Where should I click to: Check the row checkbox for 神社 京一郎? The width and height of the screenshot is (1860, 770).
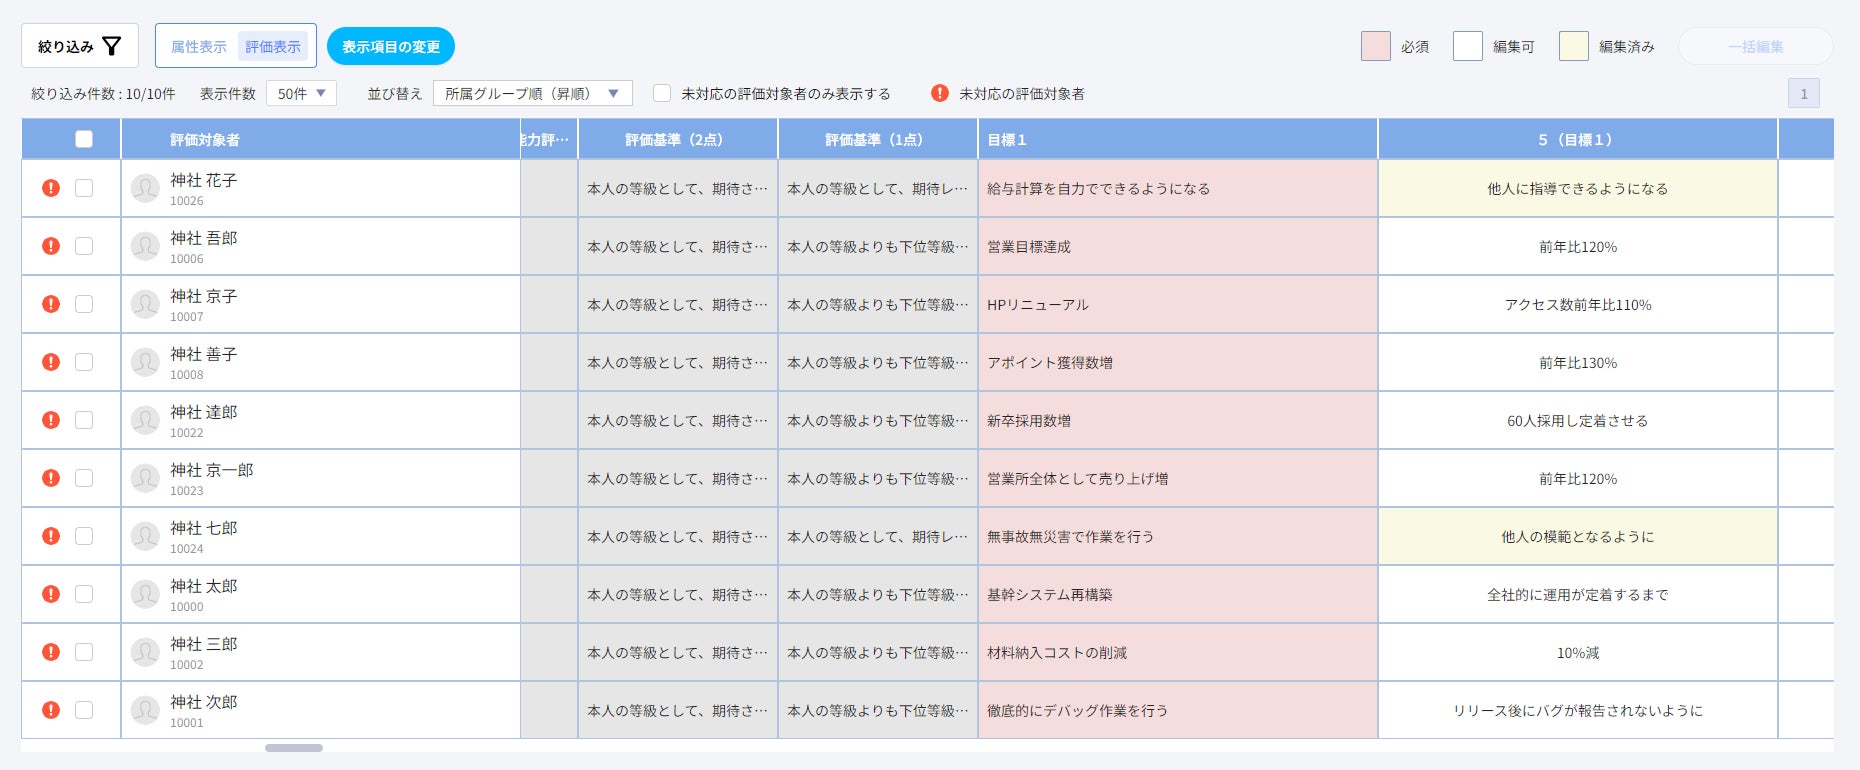click(x=84, y=478)
